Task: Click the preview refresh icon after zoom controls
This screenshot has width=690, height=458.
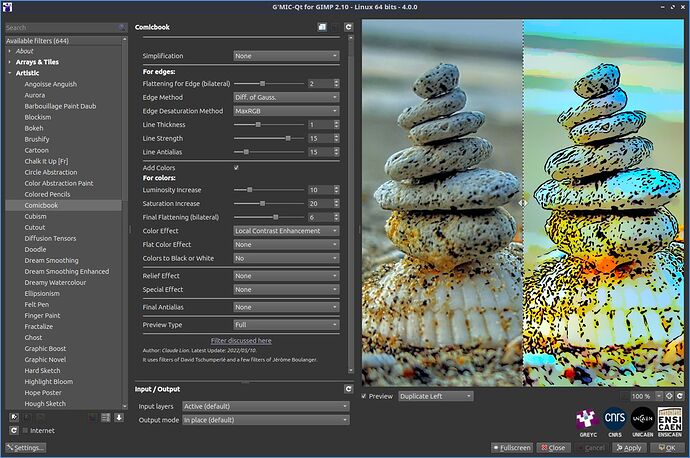Action: click(680, 396)
